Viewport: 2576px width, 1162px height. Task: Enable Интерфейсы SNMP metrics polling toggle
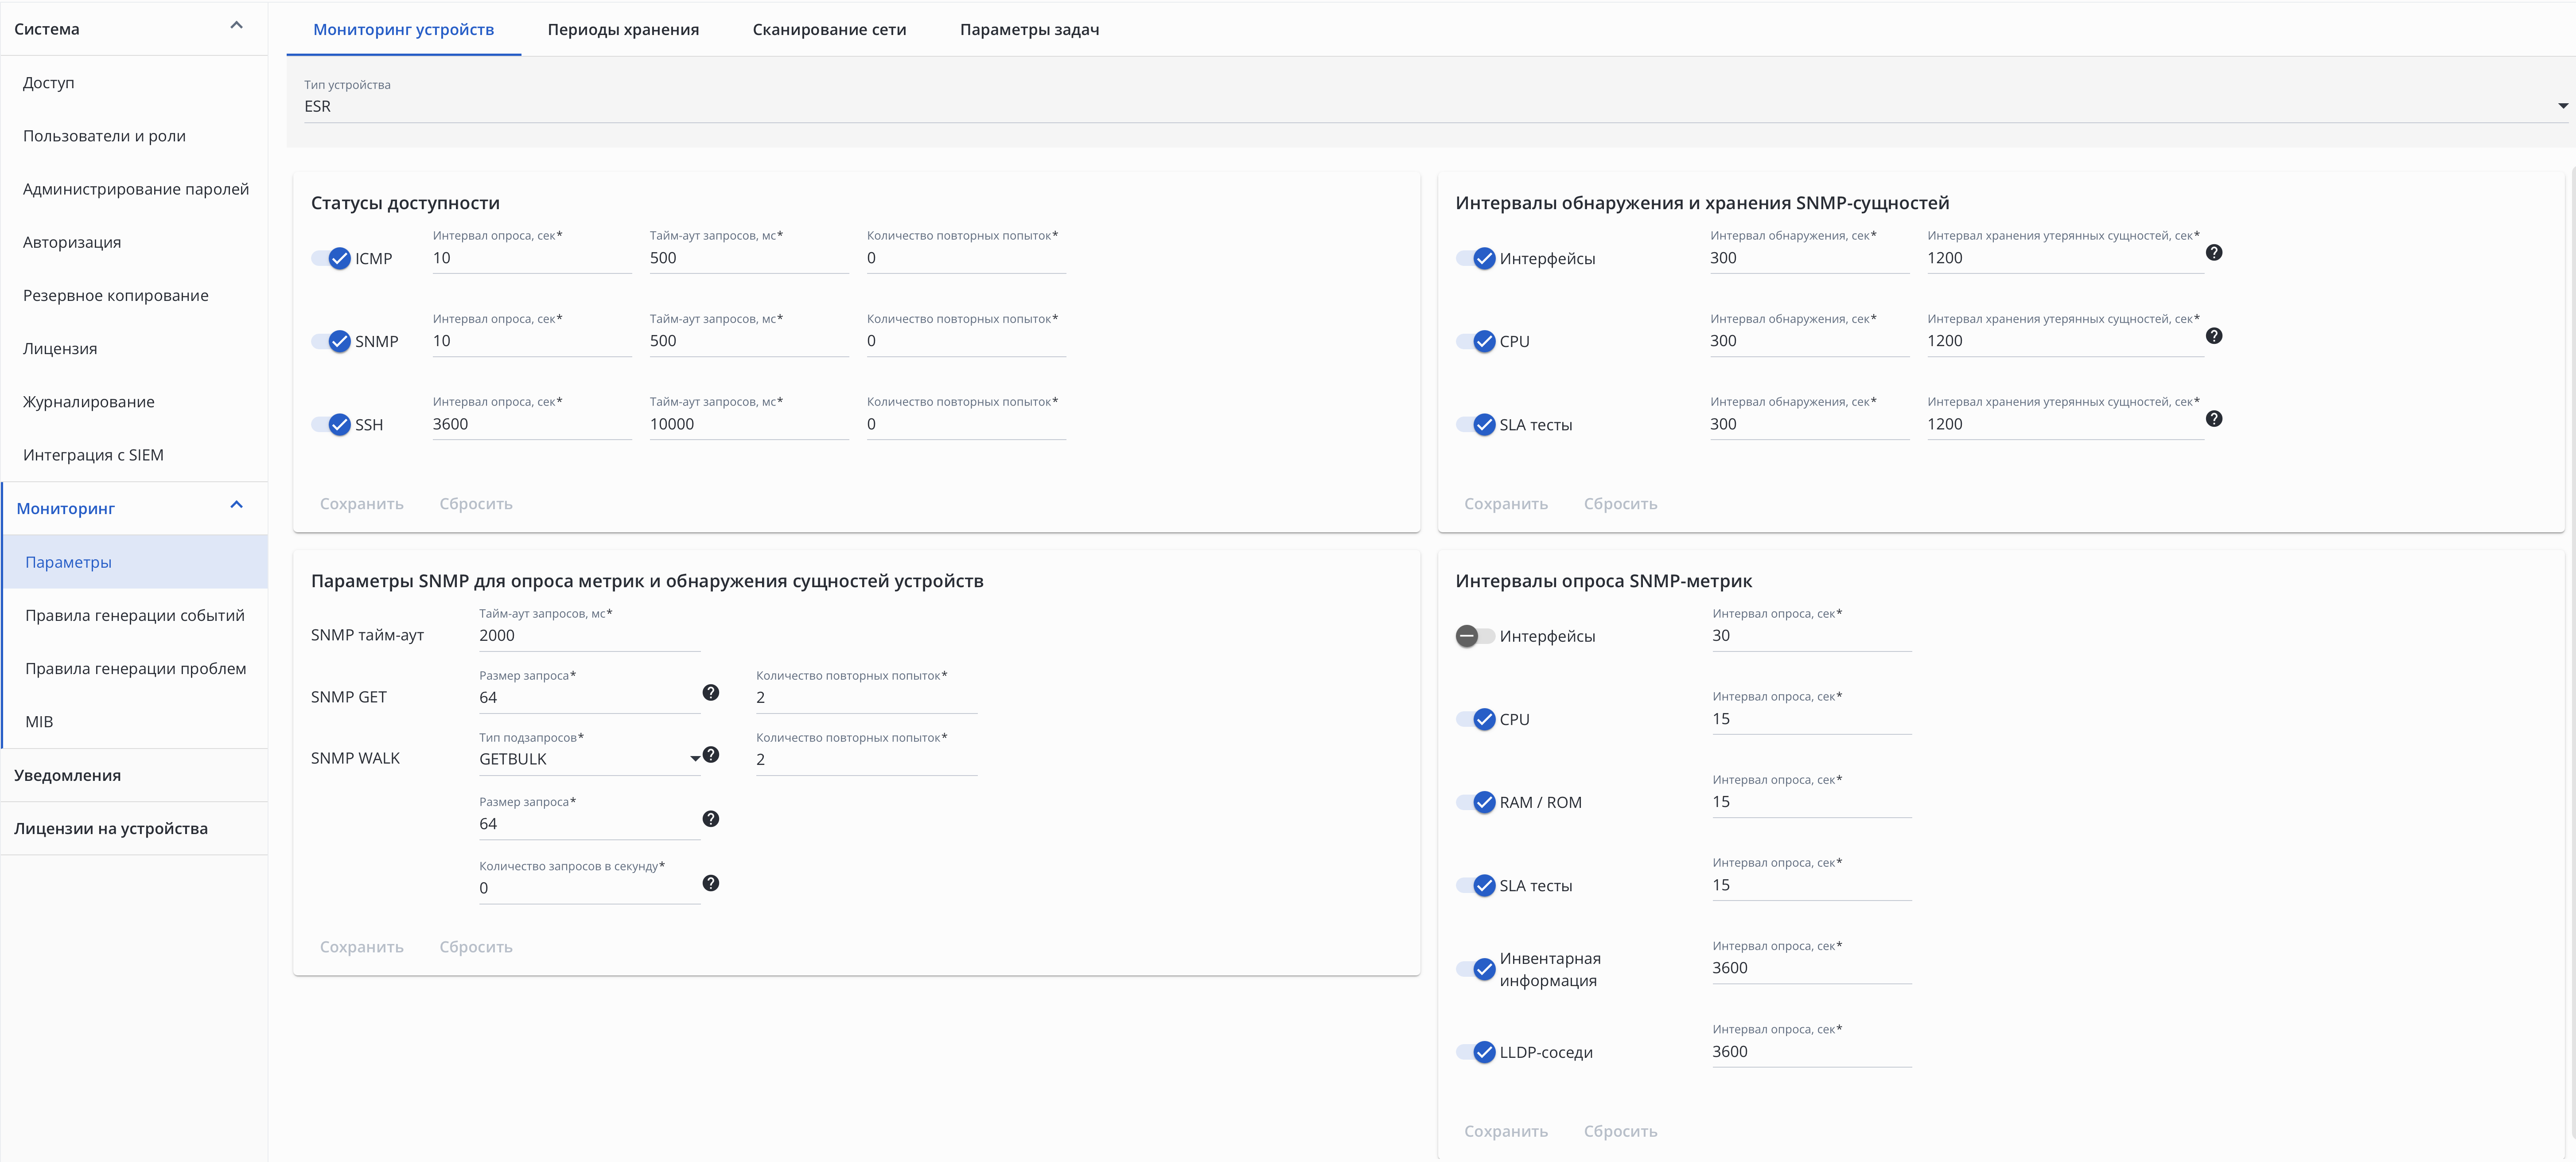tap(1474, 636)
